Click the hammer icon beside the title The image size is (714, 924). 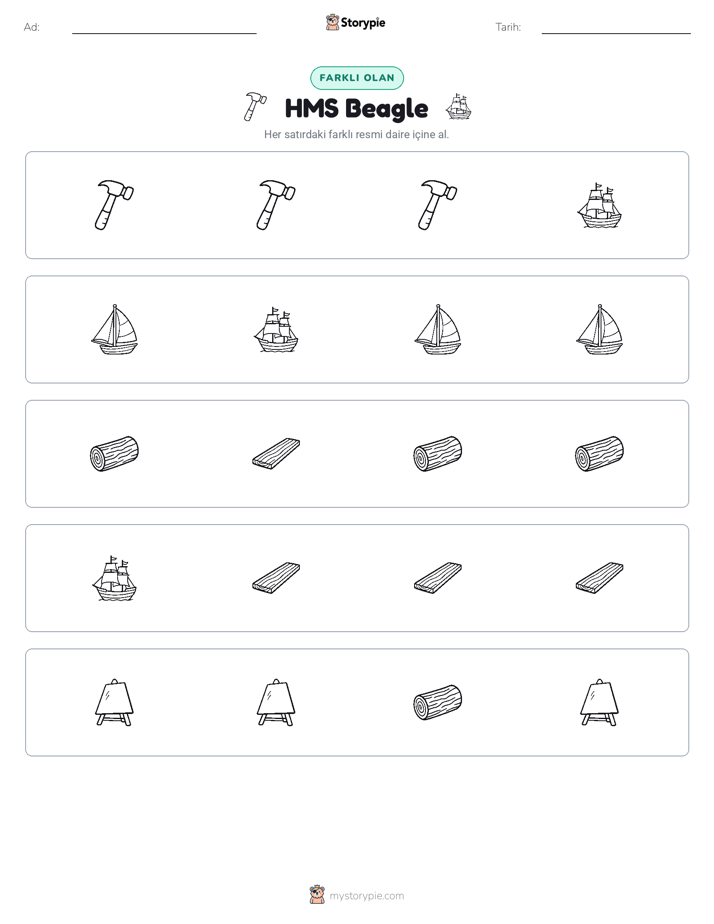coord(254,107)
